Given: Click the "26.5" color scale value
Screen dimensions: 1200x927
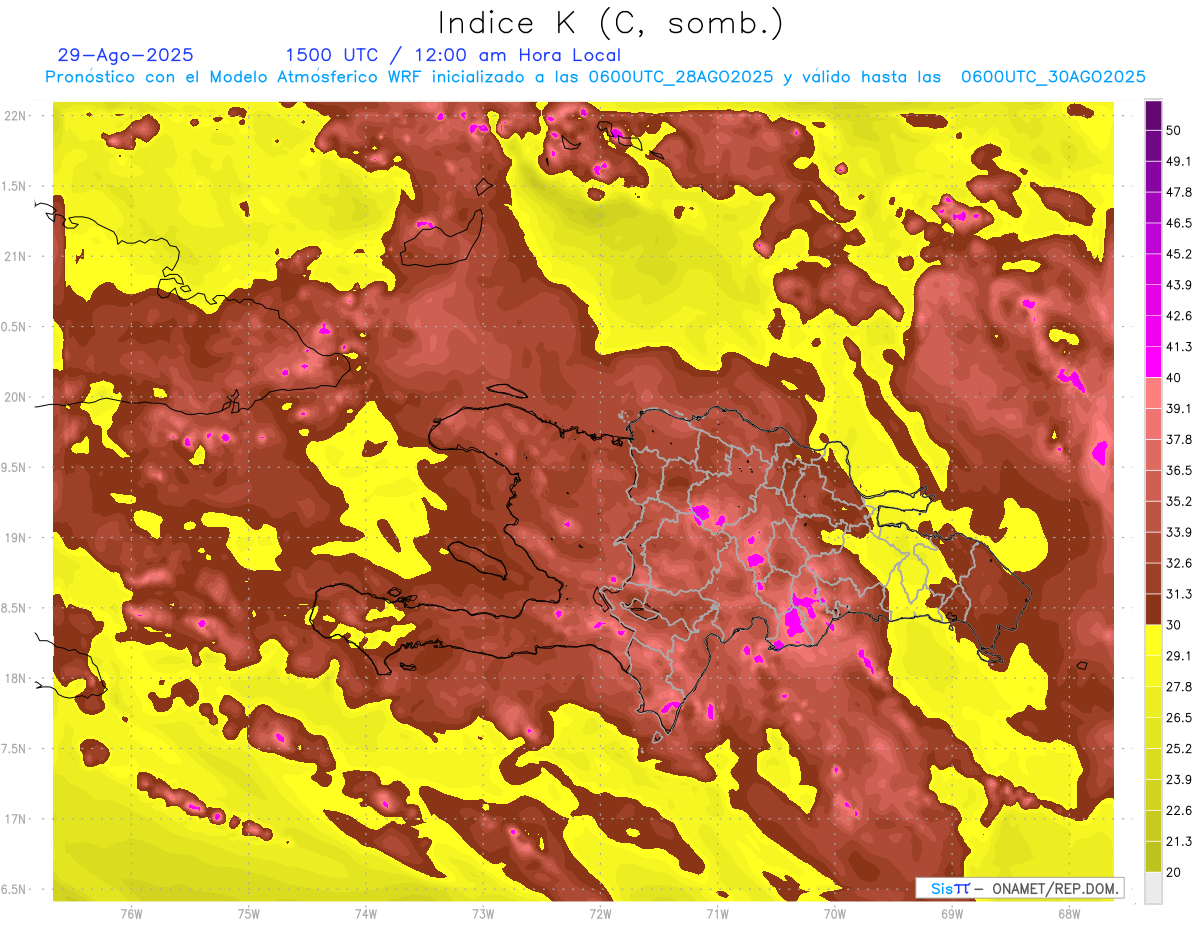Looking at the screenshot, I should tap(1178, 717).
